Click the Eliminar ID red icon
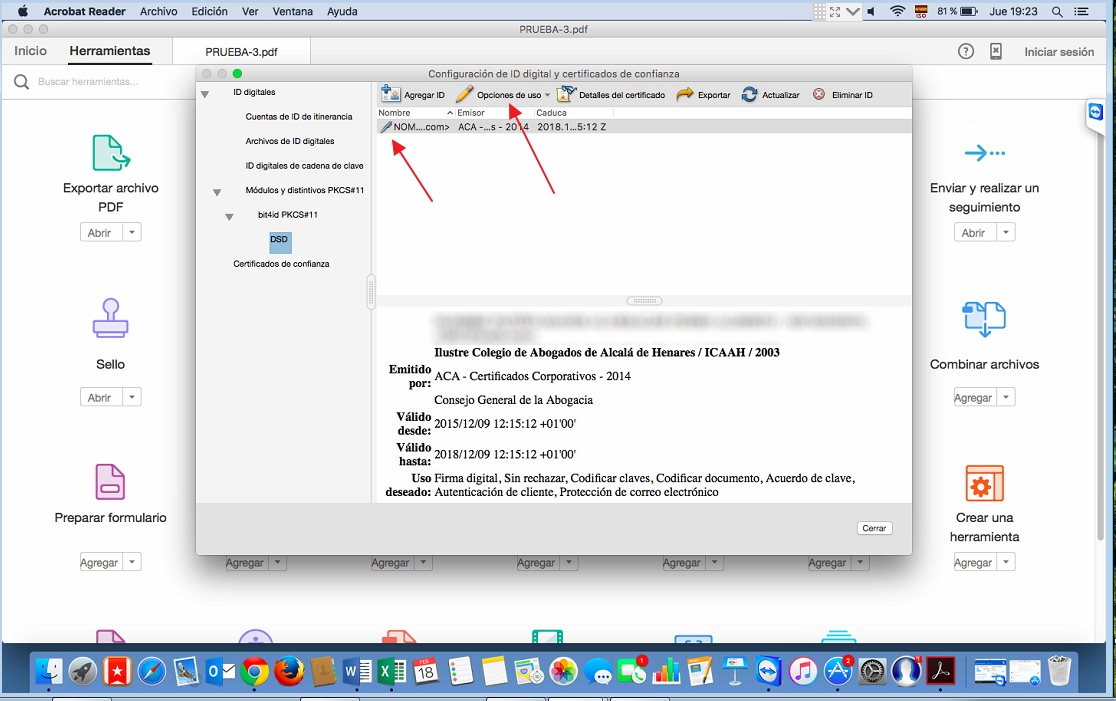Screen dimensions: 1116x701 pyautogui.click(x=819, y=95)
